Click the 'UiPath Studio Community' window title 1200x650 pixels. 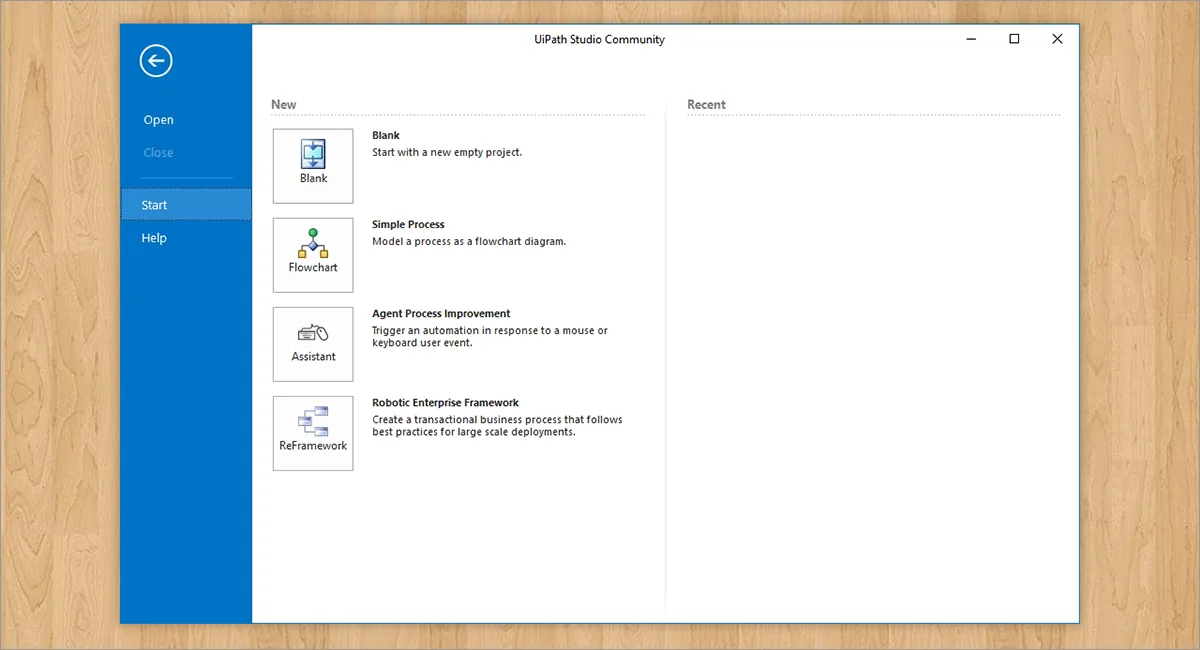(x=600, y=40)
